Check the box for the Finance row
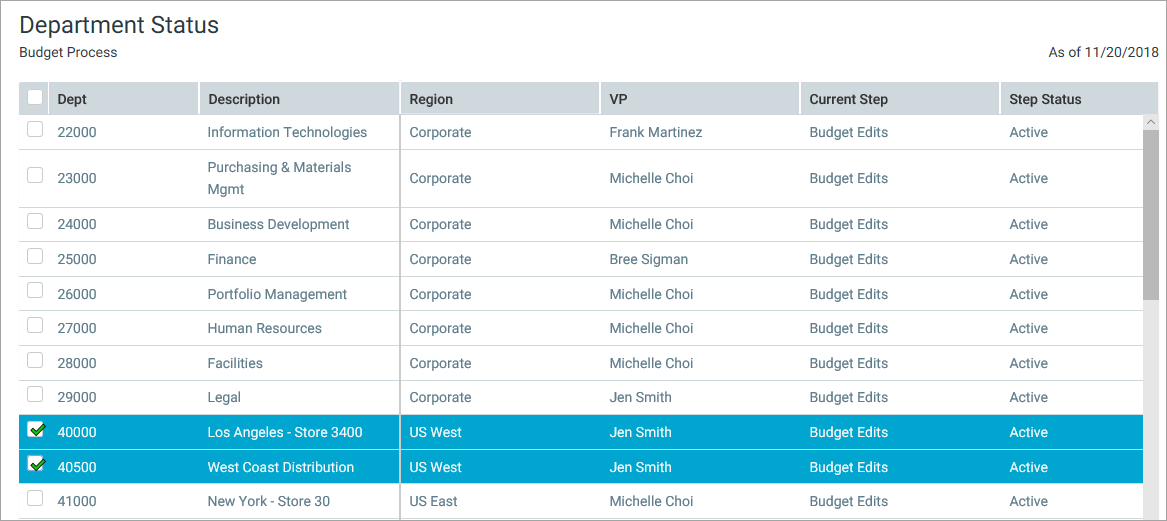The image size is (1167, 521). tap(35, 256)
